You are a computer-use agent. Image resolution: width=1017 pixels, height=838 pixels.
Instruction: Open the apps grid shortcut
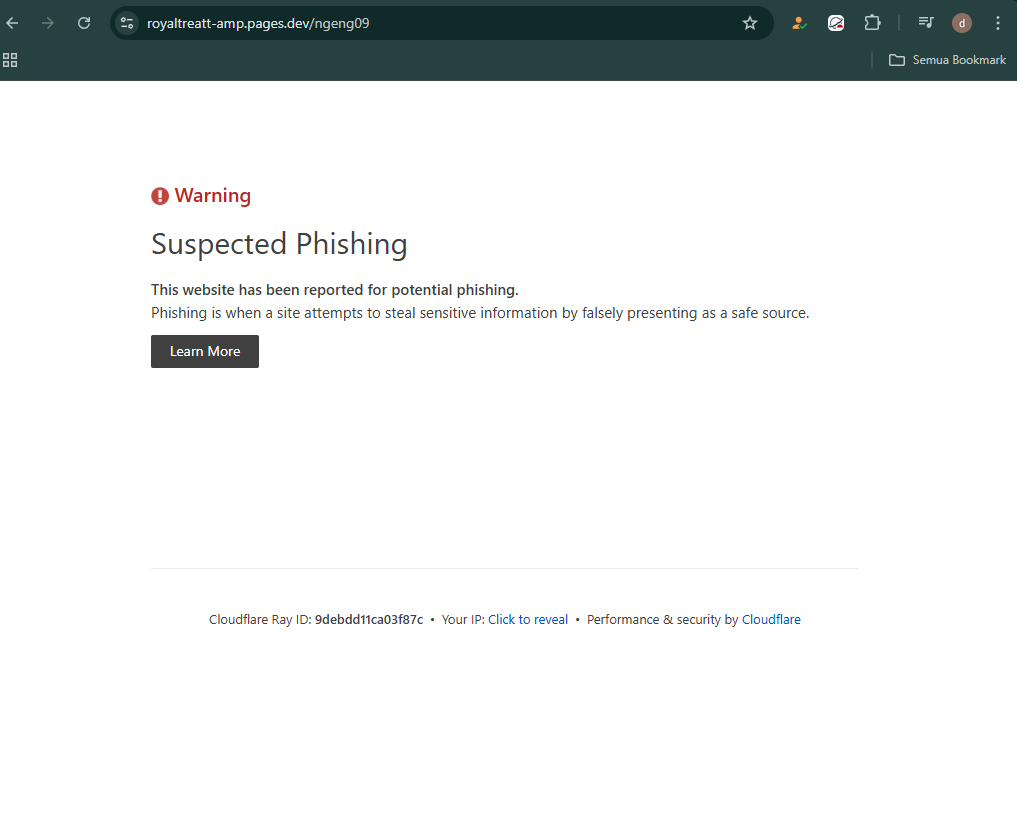pyautogui.click(x=10, y=60)
